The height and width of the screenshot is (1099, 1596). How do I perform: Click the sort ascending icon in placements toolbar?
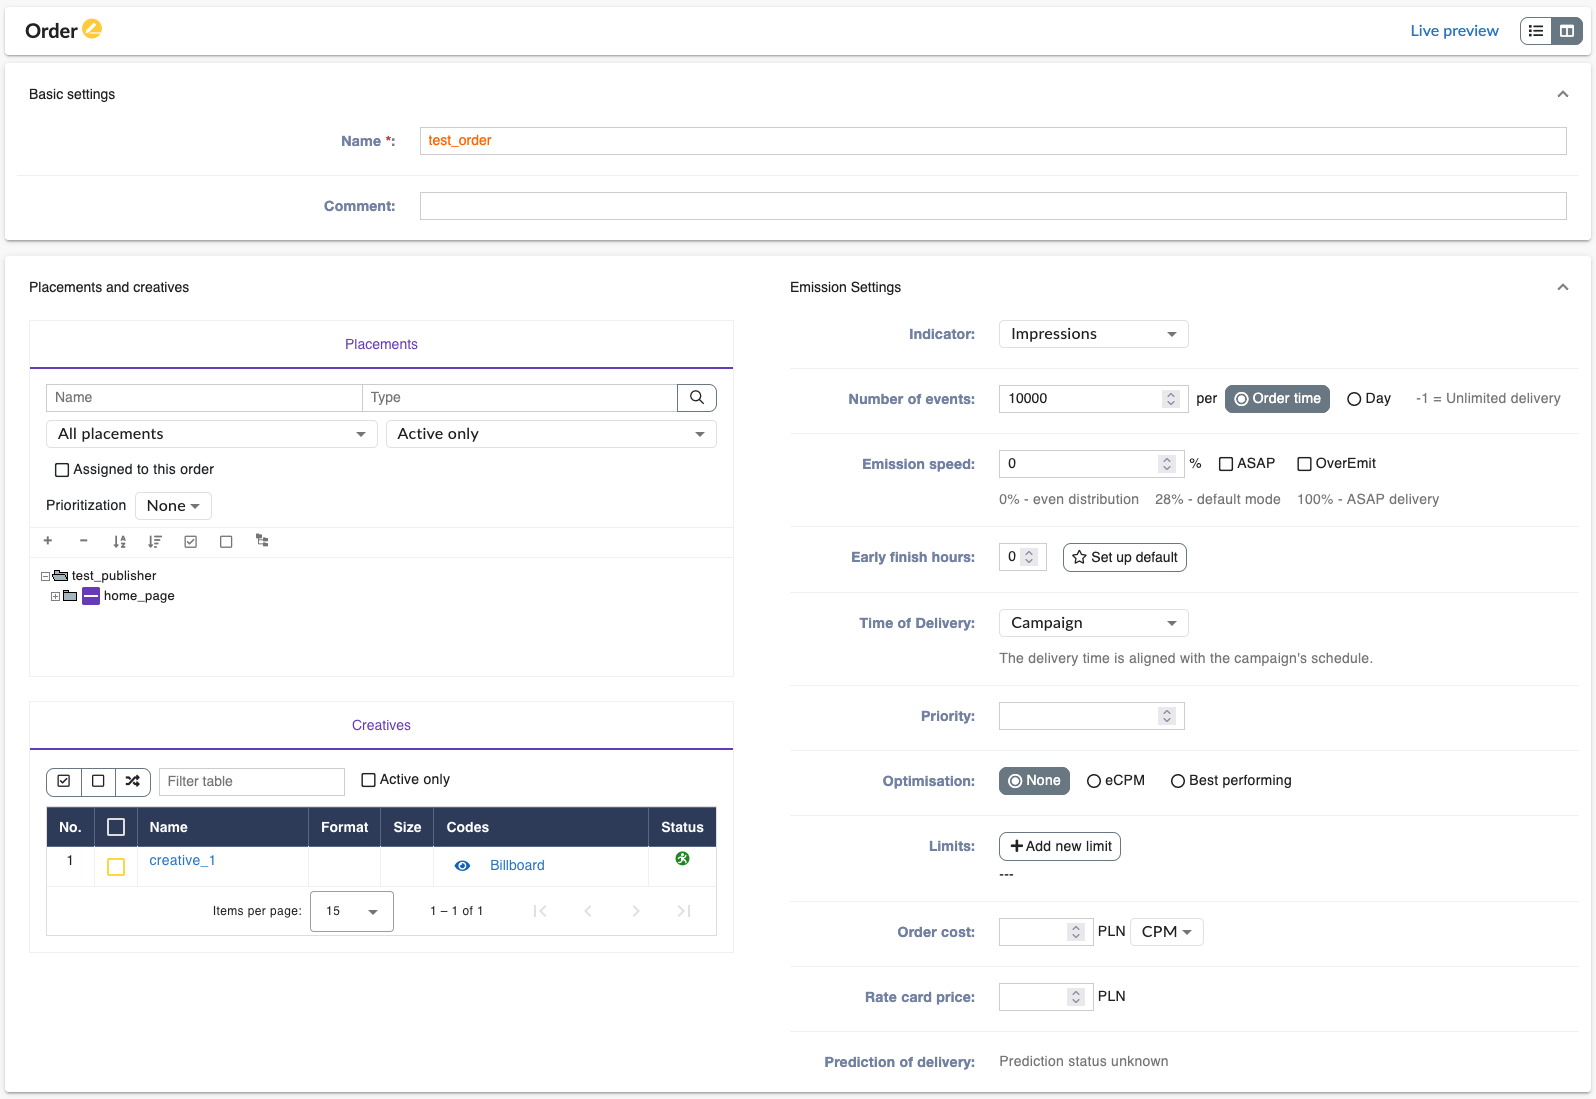tap(120, 541)
